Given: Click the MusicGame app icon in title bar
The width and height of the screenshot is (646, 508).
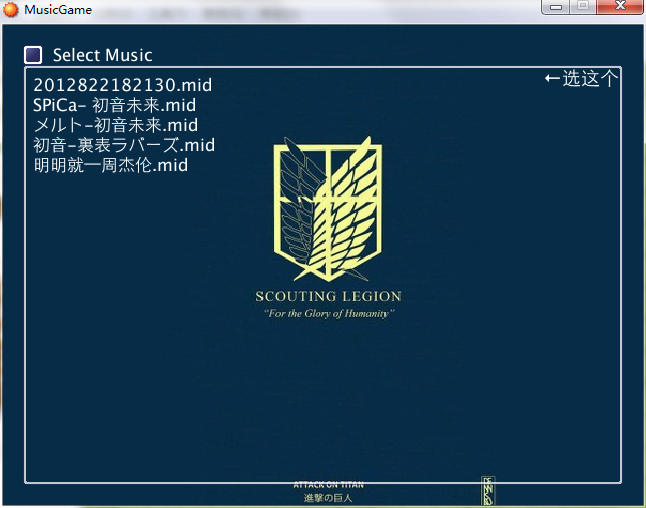Looking at the screenshot, I should 10,9.
